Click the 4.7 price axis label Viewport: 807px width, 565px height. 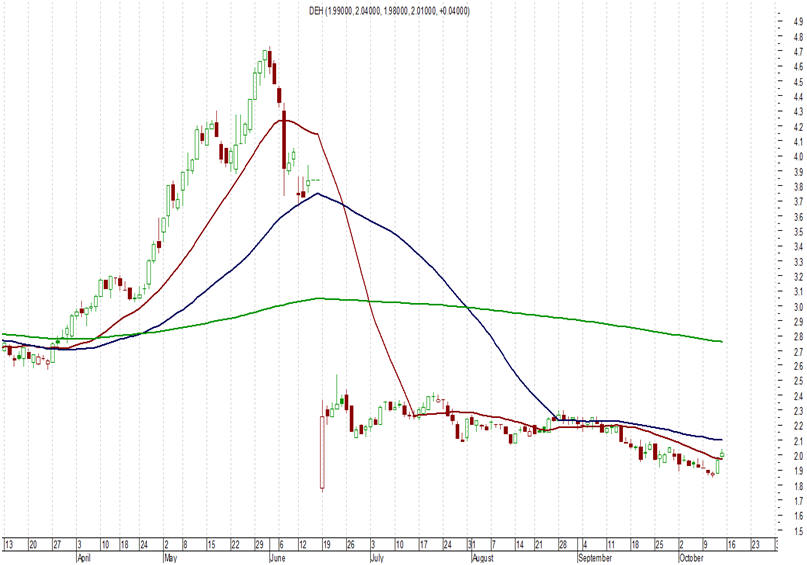pyautogui.click(x=798, y=52)
